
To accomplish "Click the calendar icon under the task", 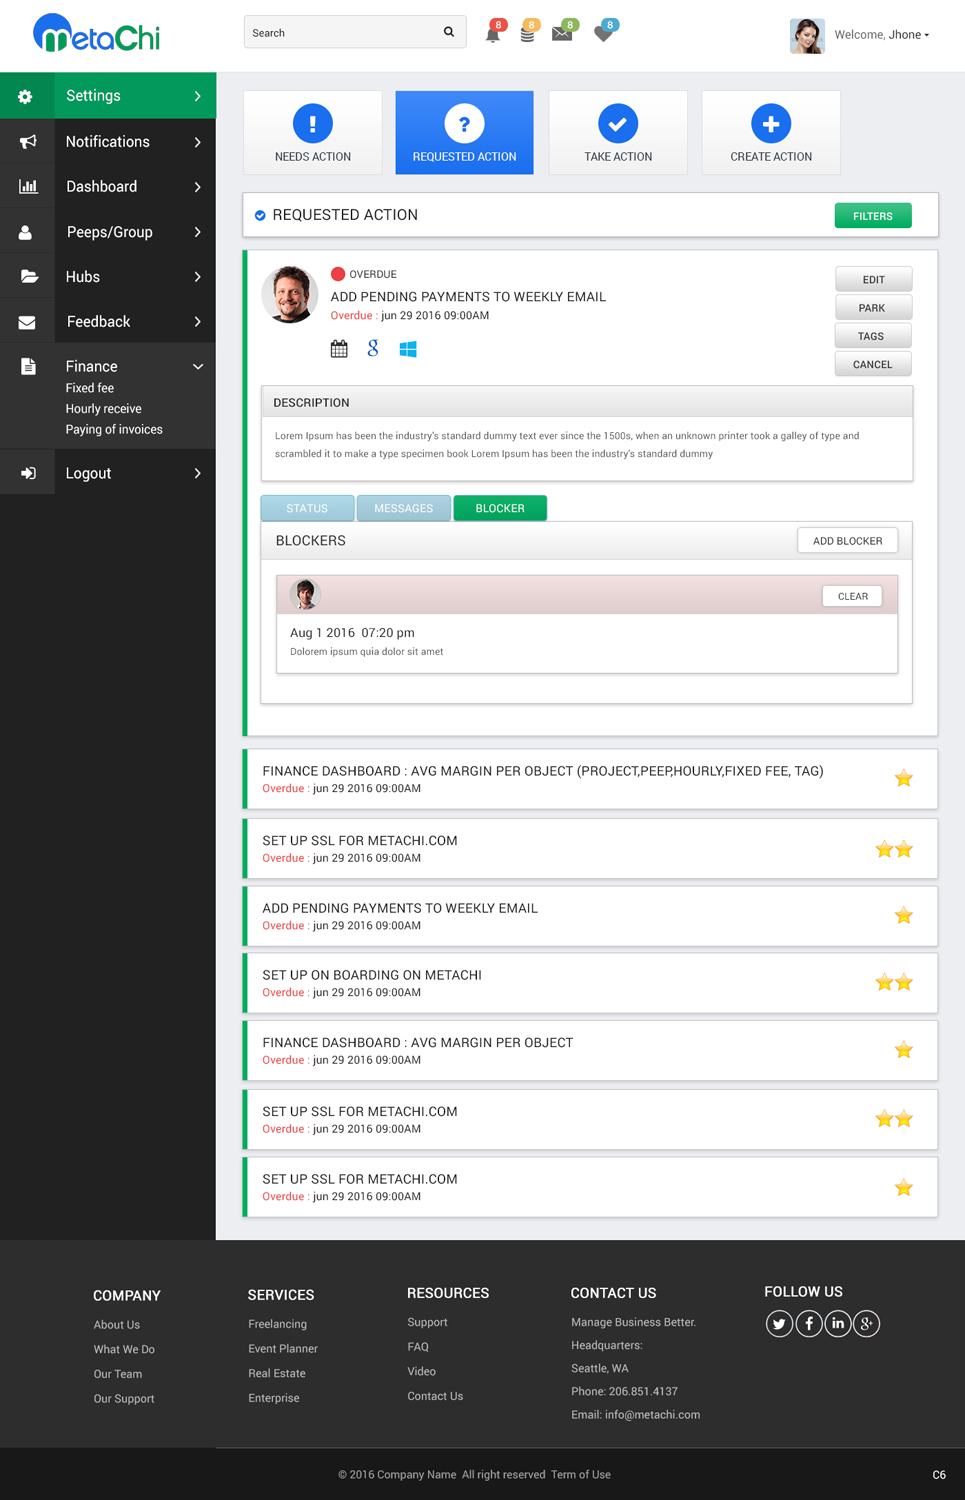I will coord(339,349).
